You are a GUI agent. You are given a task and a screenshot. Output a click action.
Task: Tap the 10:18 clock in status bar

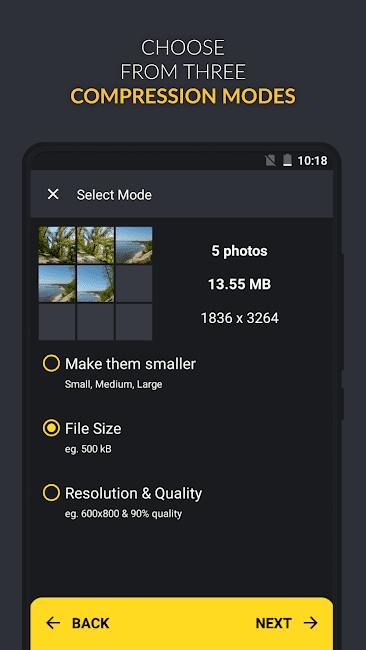pos(313,161)
